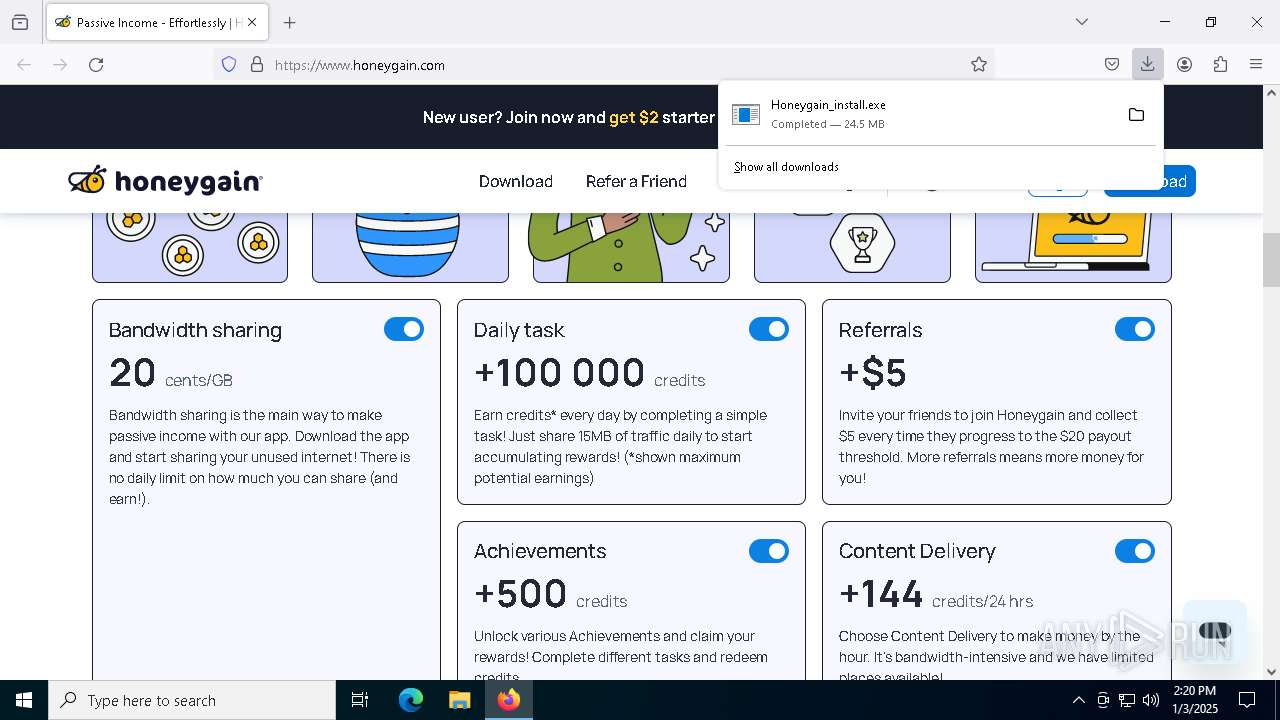Open the chat widget button
Screen dimensions: 1280x720
[1214, 631]
